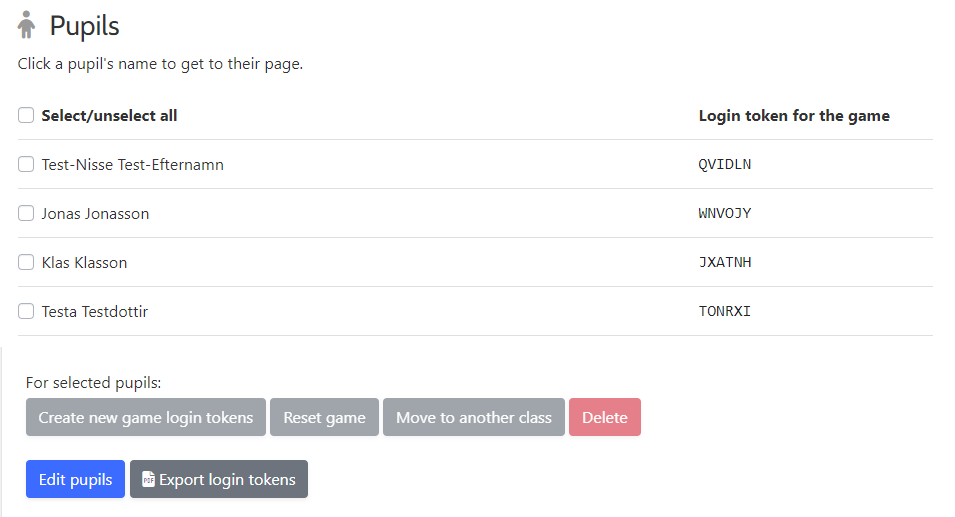Click the Select/unselect all label text
955x517 pixels.
pos(109,116)
